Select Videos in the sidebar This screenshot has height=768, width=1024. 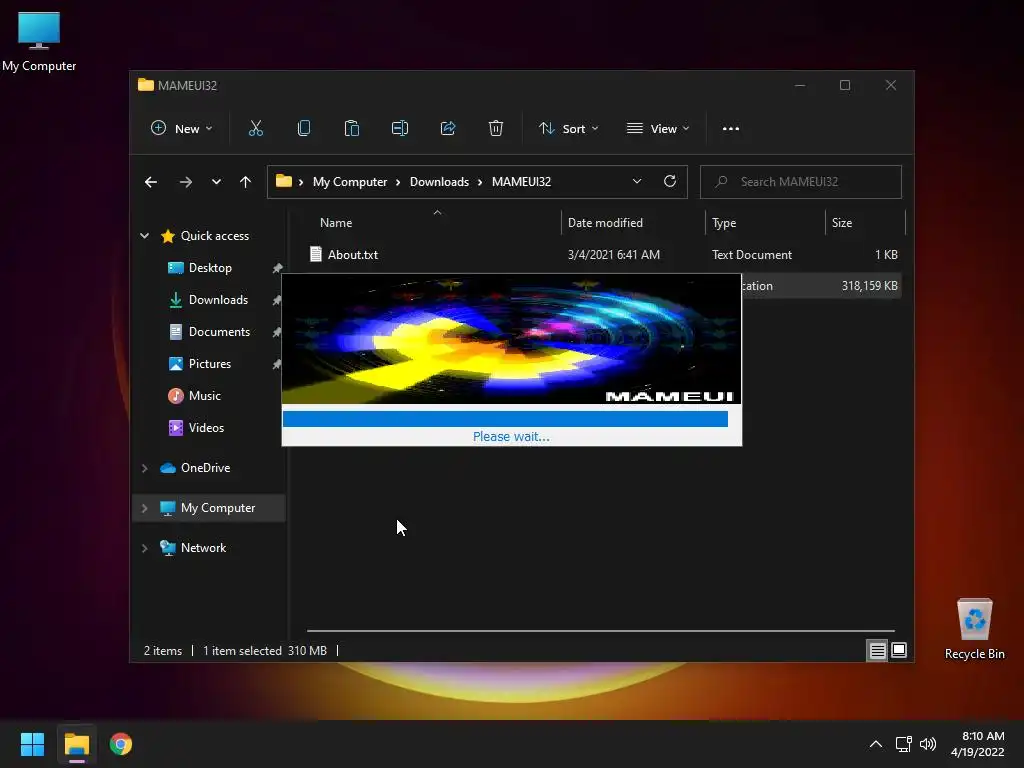[206, 428]
